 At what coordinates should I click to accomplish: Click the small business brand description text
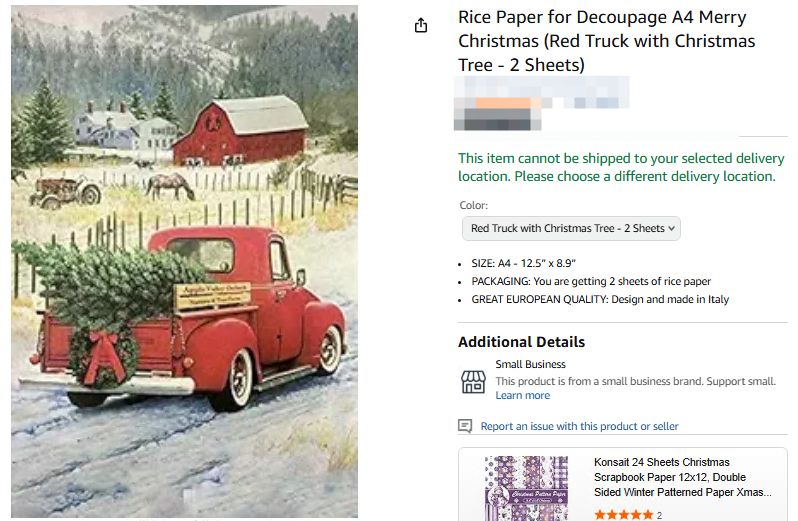635,381
